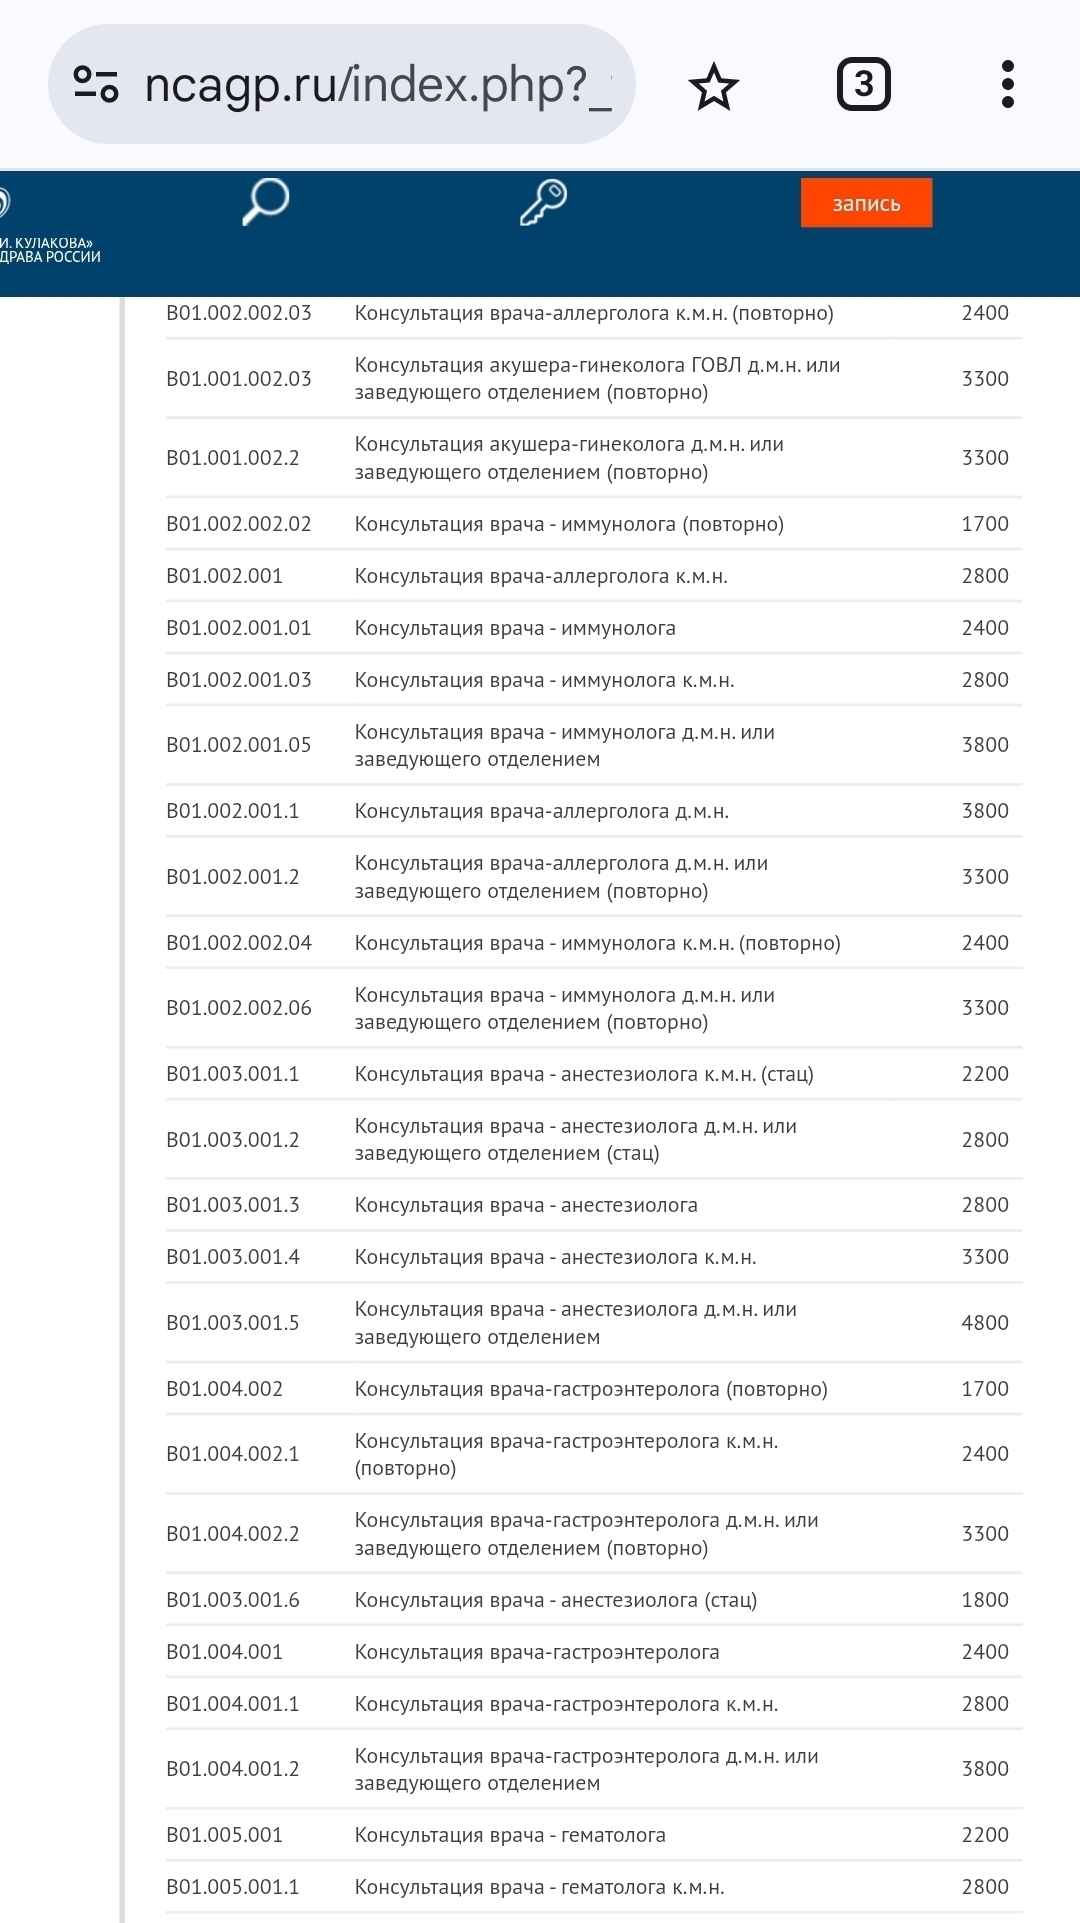The width and height of the screenshot is (1080, 1923).
Task: Click code B01.001.002.03 in the table
Action: point(238,379)
